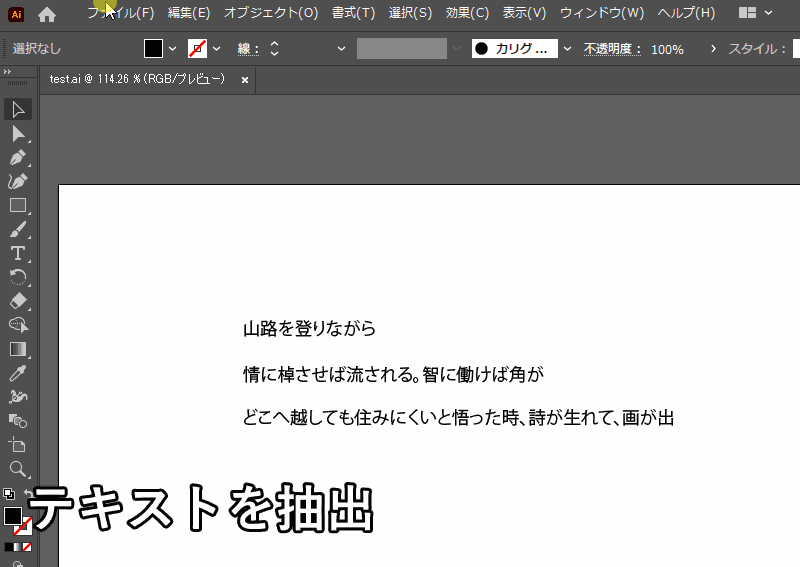Click the stroke color swatch in control bar

pyautogui.click(x=197, y=49)
